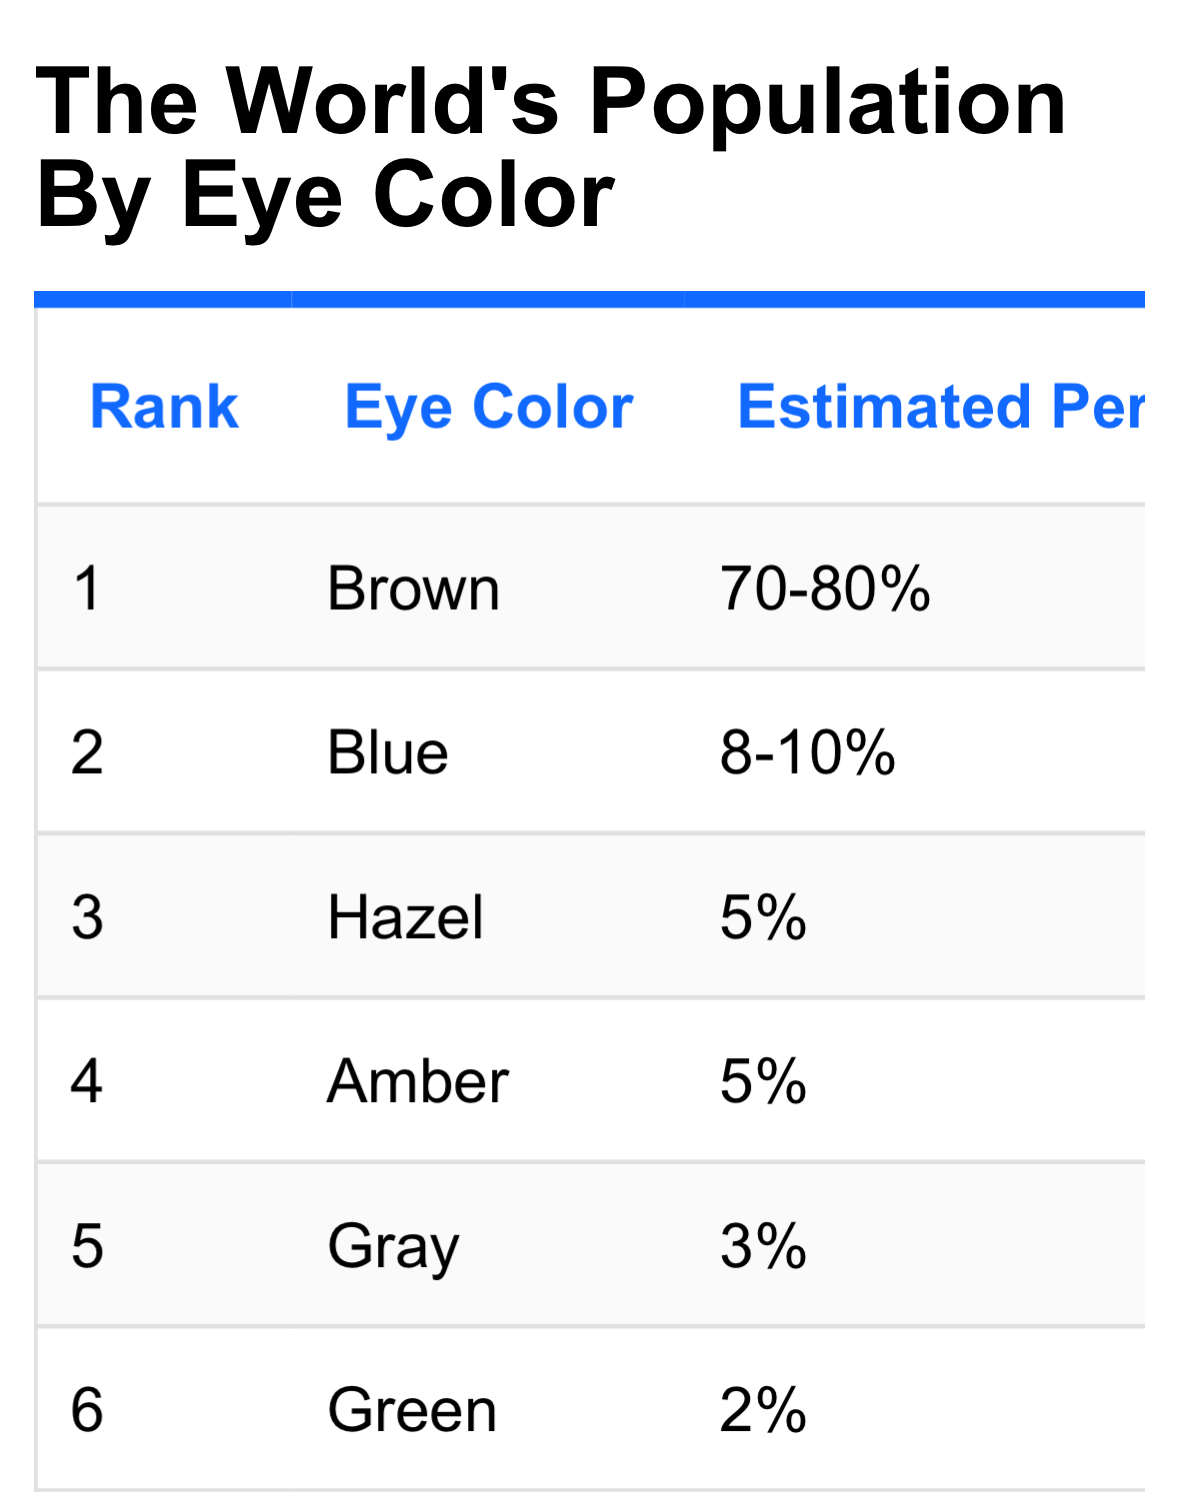
Task: Click the 8-10% percentage cell
Action: tap(807, 752)
